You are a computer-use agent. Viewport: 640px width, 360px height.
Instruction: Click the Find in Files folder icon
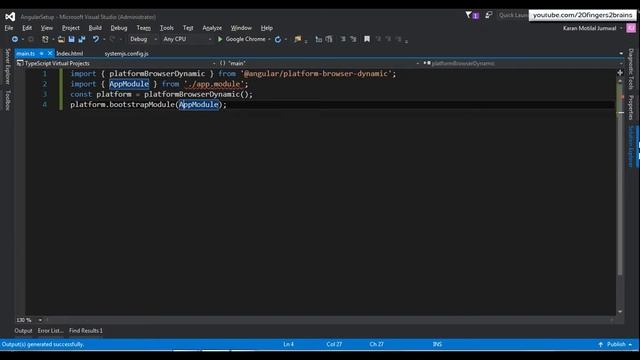coord(298,39)
